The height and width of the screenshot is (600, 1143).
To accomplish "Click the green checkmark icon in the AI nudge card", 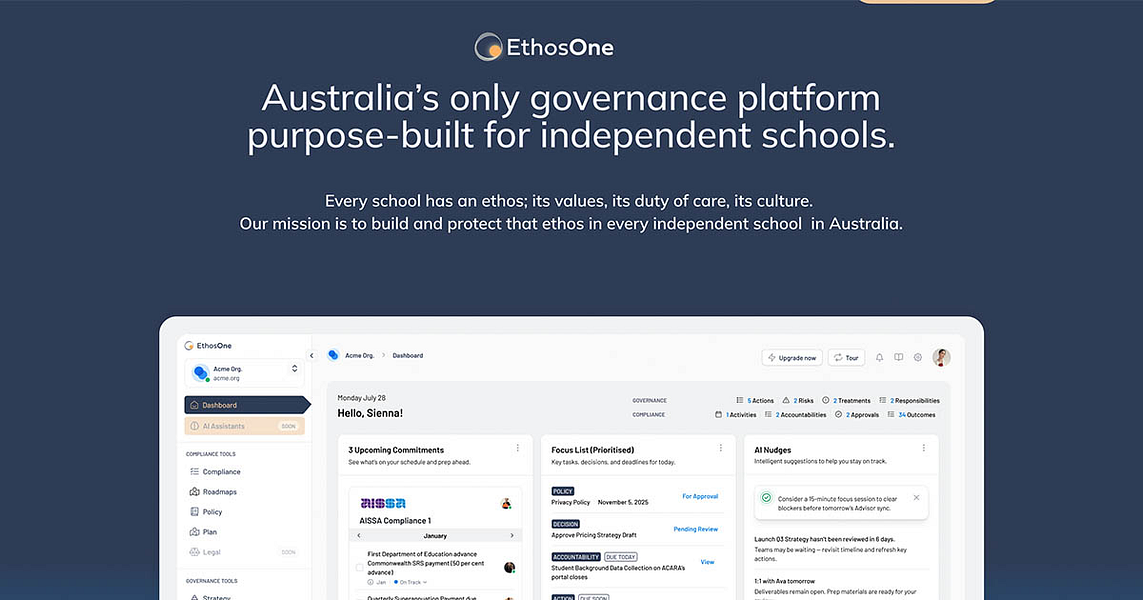I will coord(766,498).
